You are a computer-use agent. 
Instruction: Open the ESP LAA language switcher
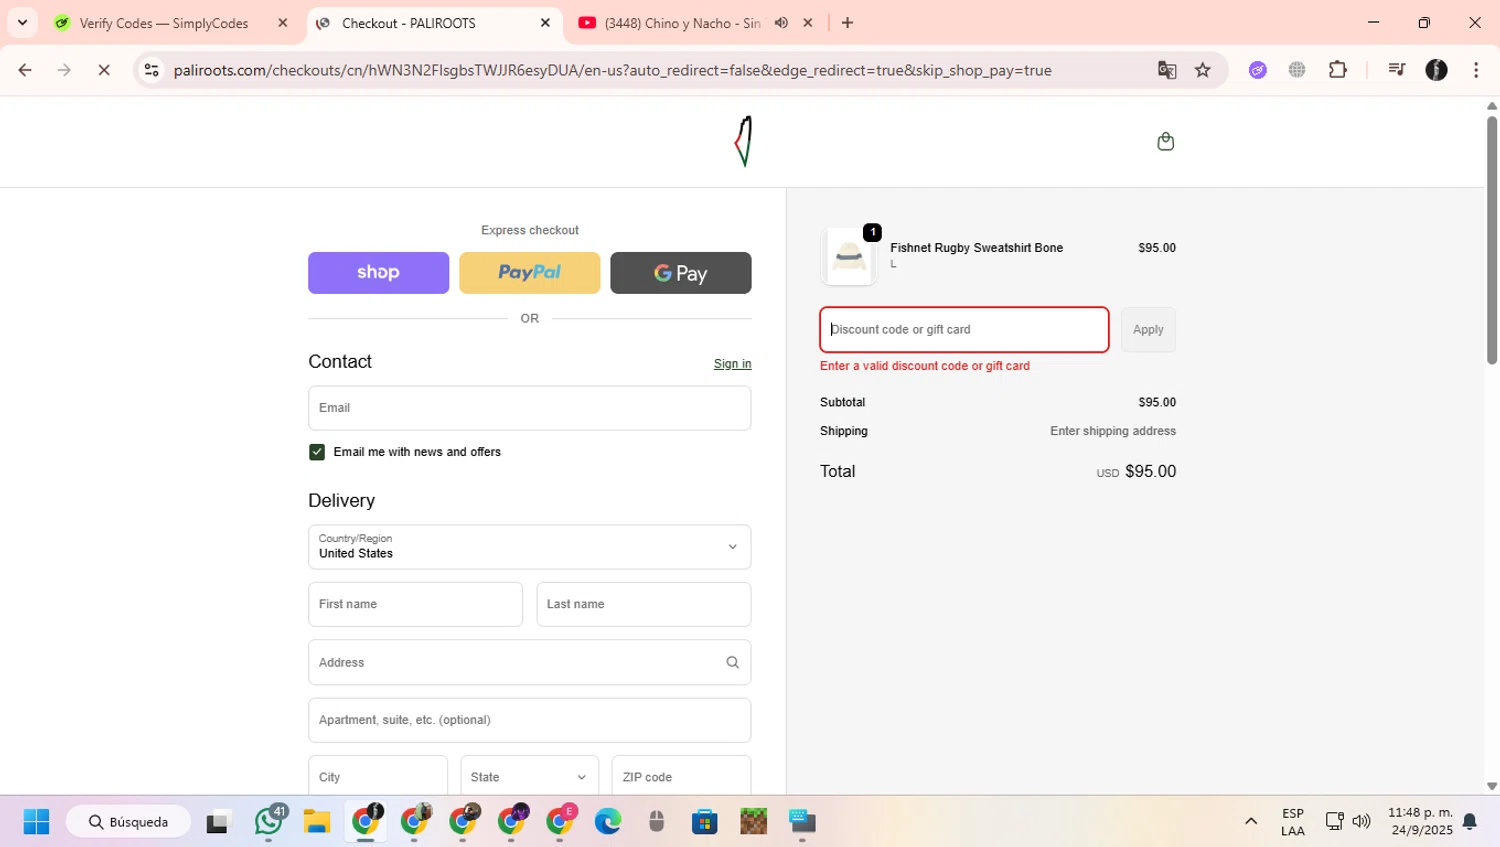pyautogui.click(x=1293, y=822)
